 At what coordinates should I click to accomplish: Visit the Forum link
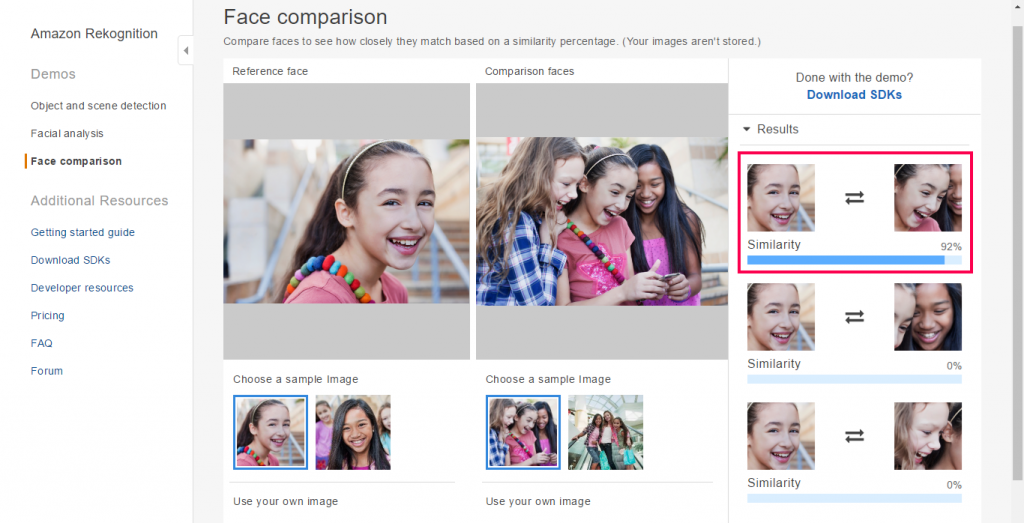pyautogui.click(x=47, y=371)
